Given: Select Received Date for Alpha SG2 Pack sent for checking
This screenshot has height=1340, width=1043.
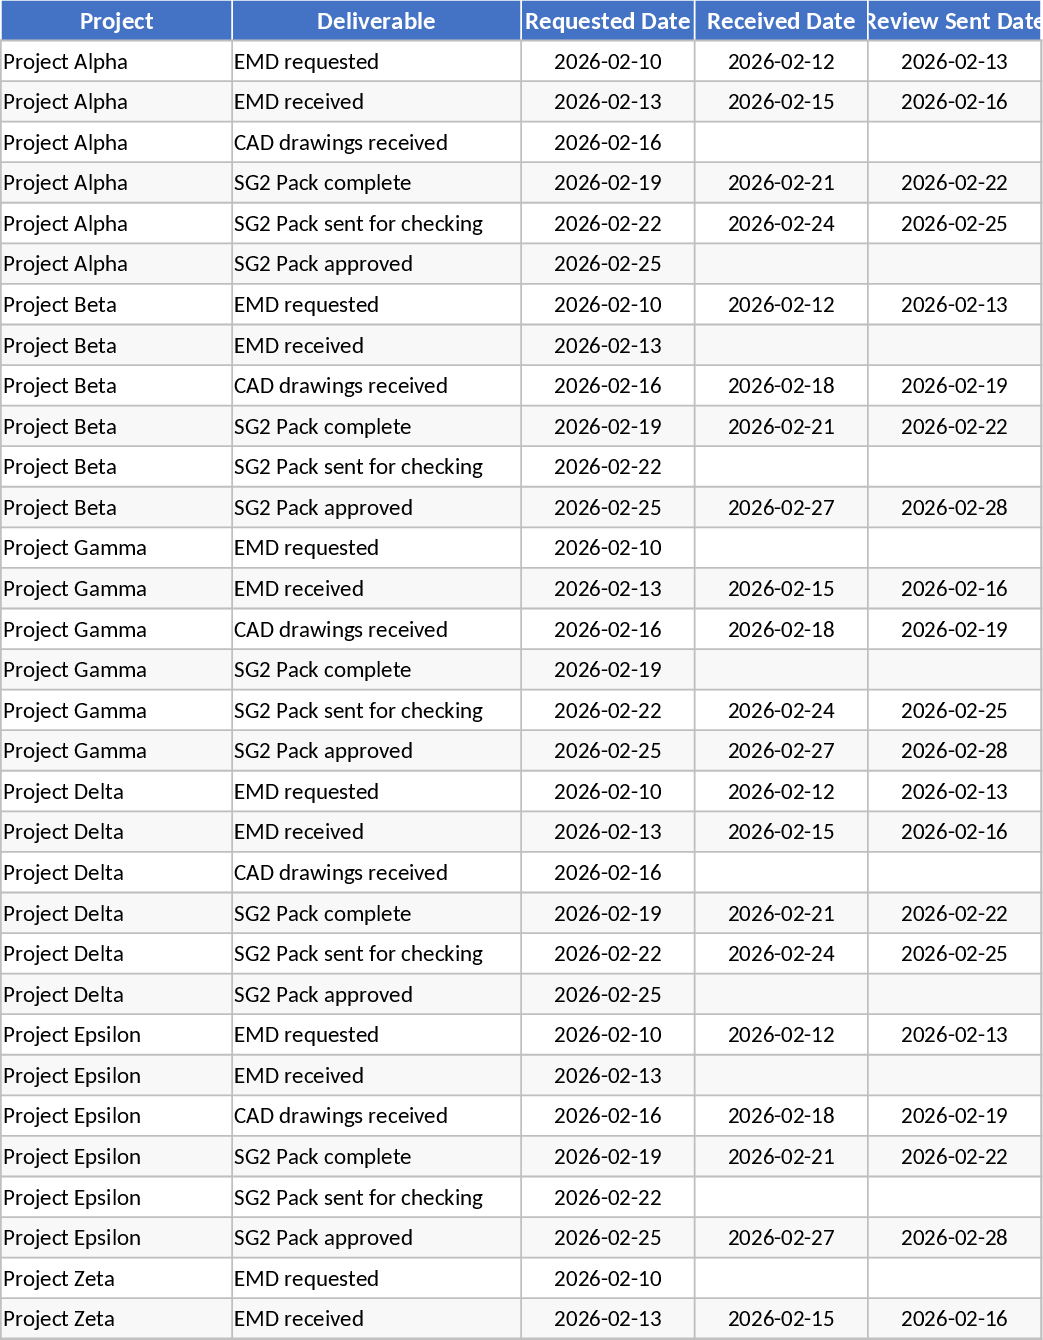Looking at the screenshot, I should pyautogui.click(x=781, y=224).
